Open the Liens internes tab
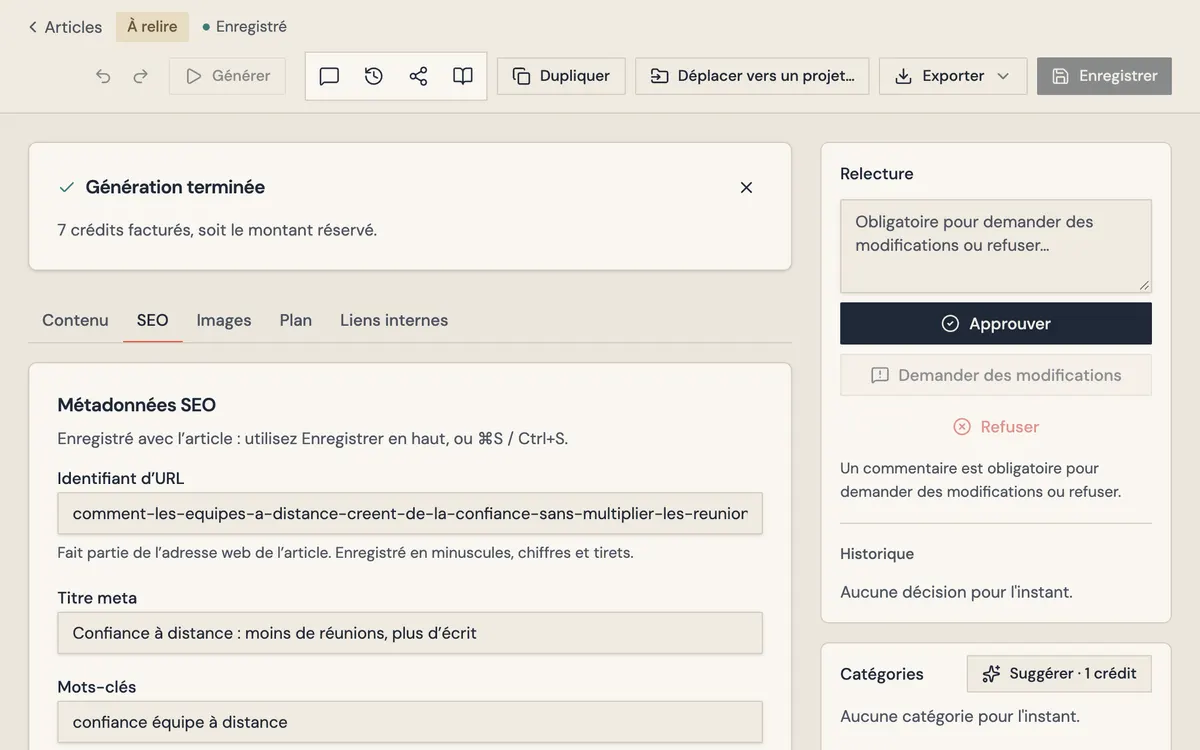 point(394,320)
